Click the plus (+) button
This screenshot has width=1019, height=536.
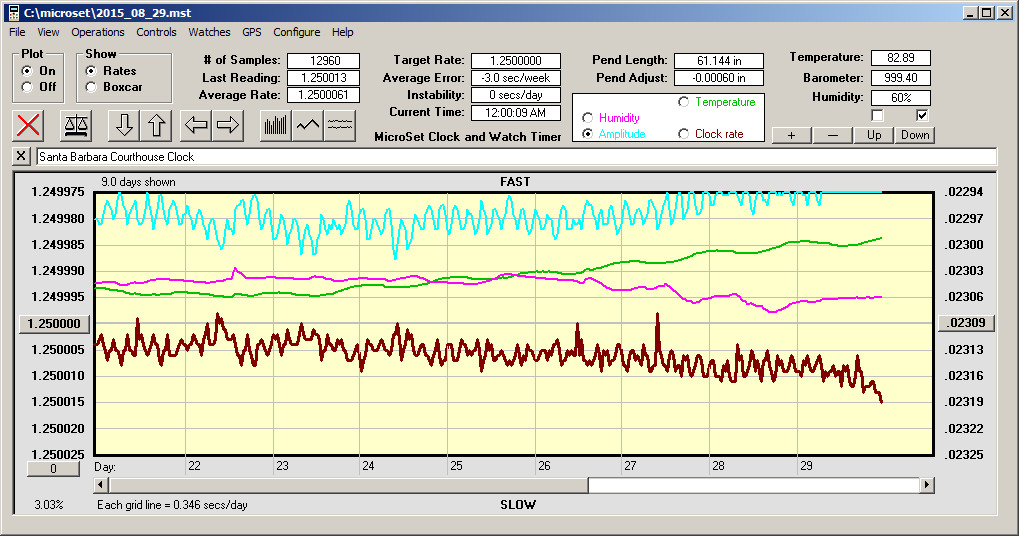(792, 134)
